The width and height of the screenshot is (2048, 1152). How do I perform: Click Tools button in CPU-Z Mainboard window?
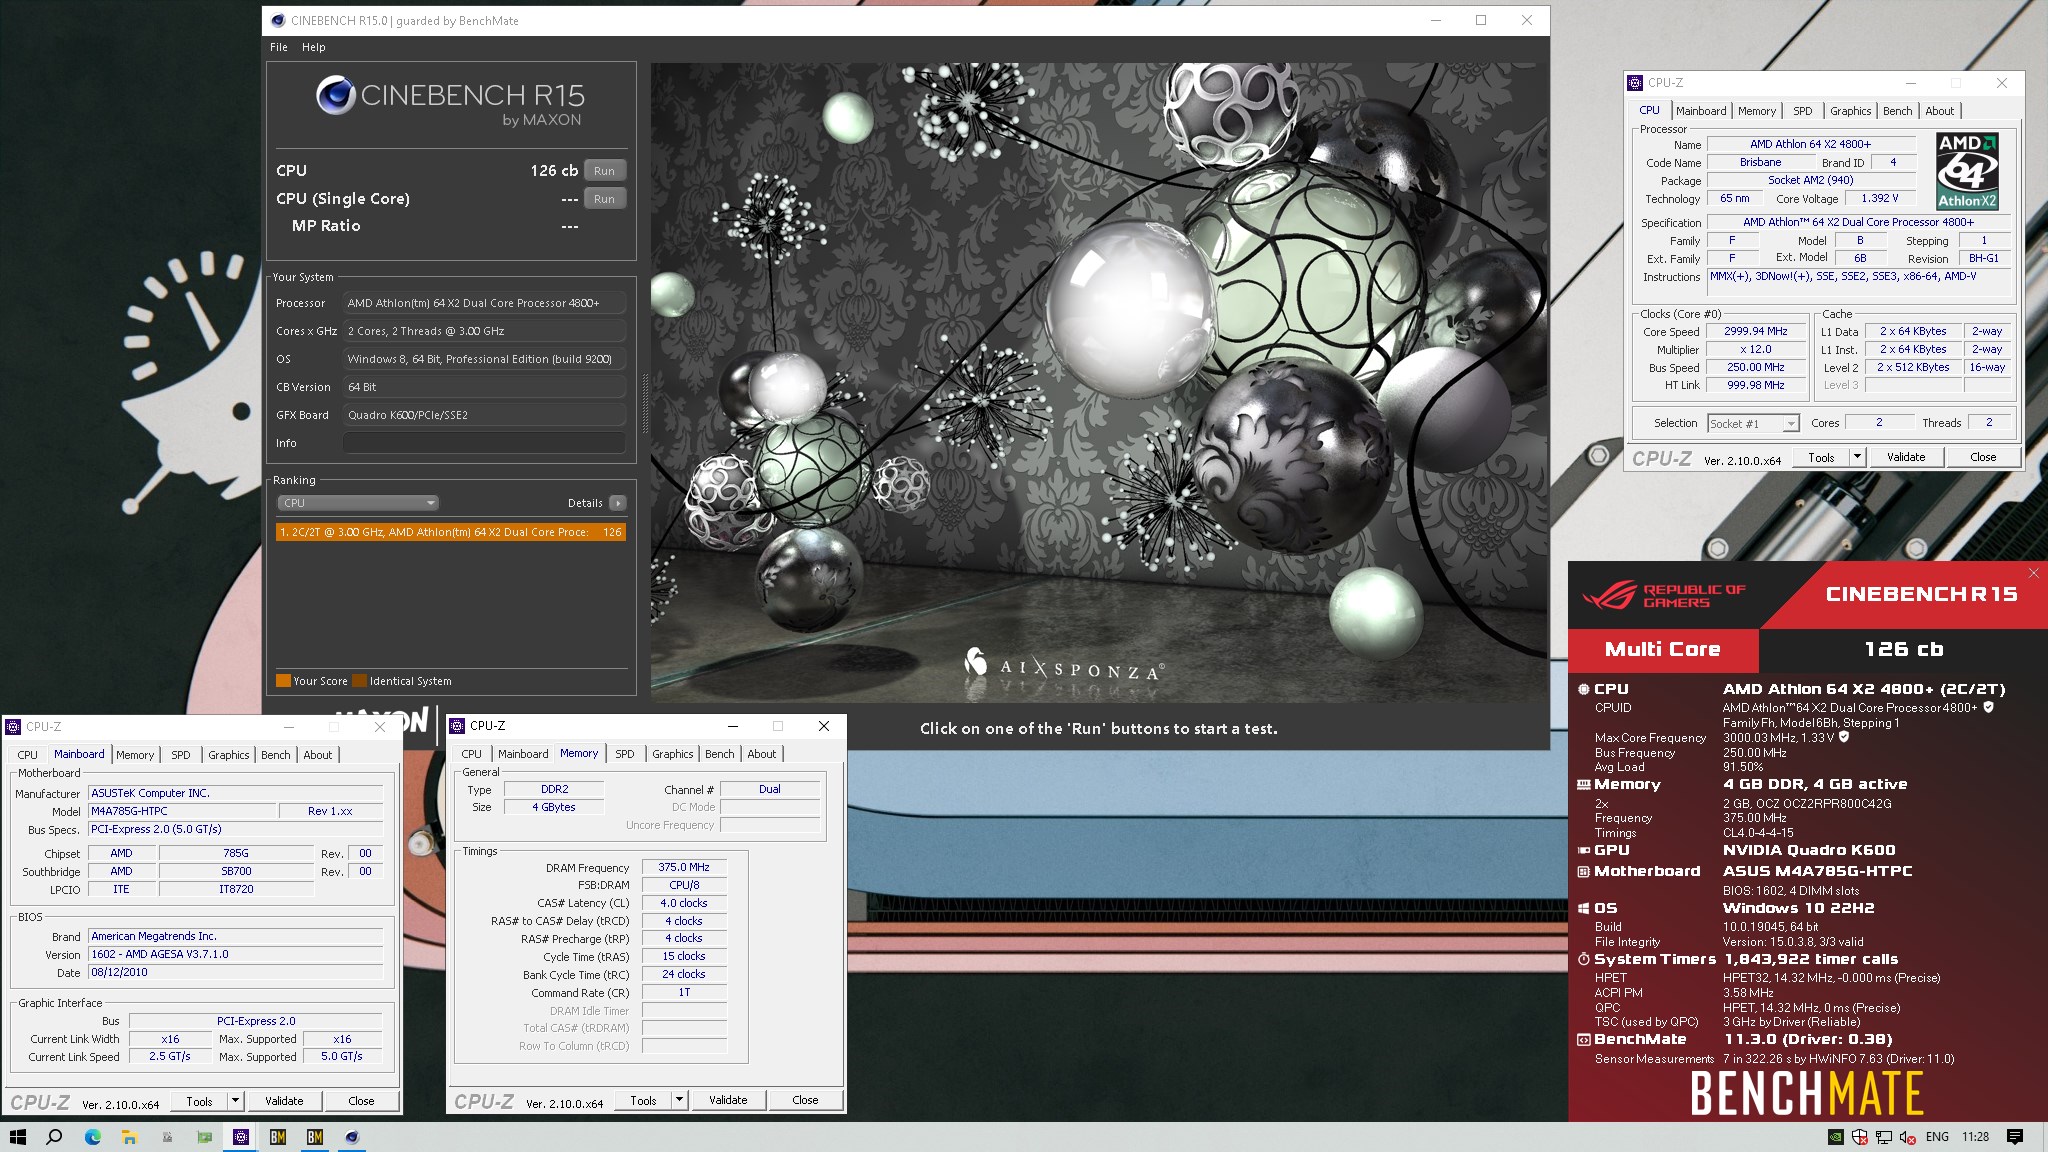coord(199,1101)
